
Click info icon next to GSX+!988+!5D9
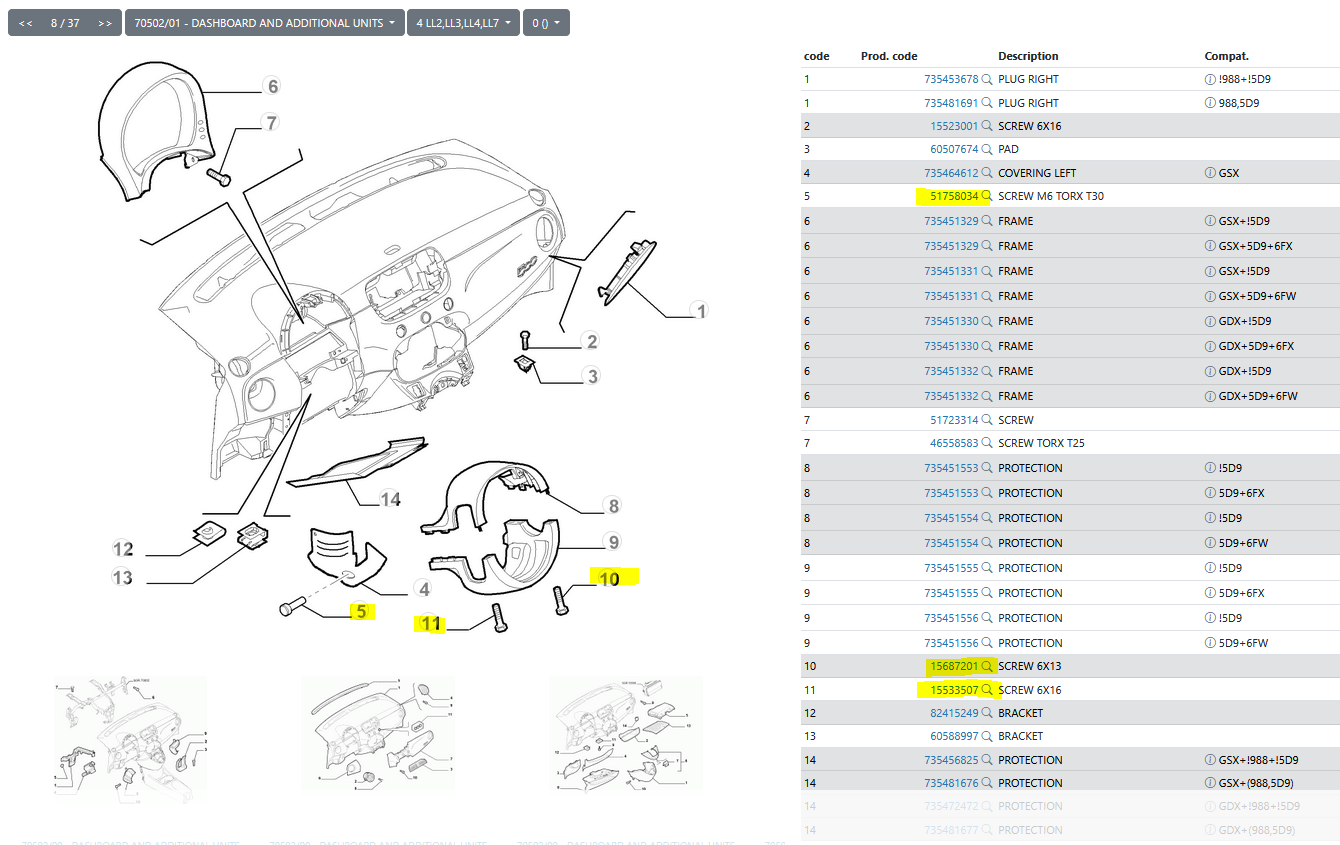[x=1210, y=760]
